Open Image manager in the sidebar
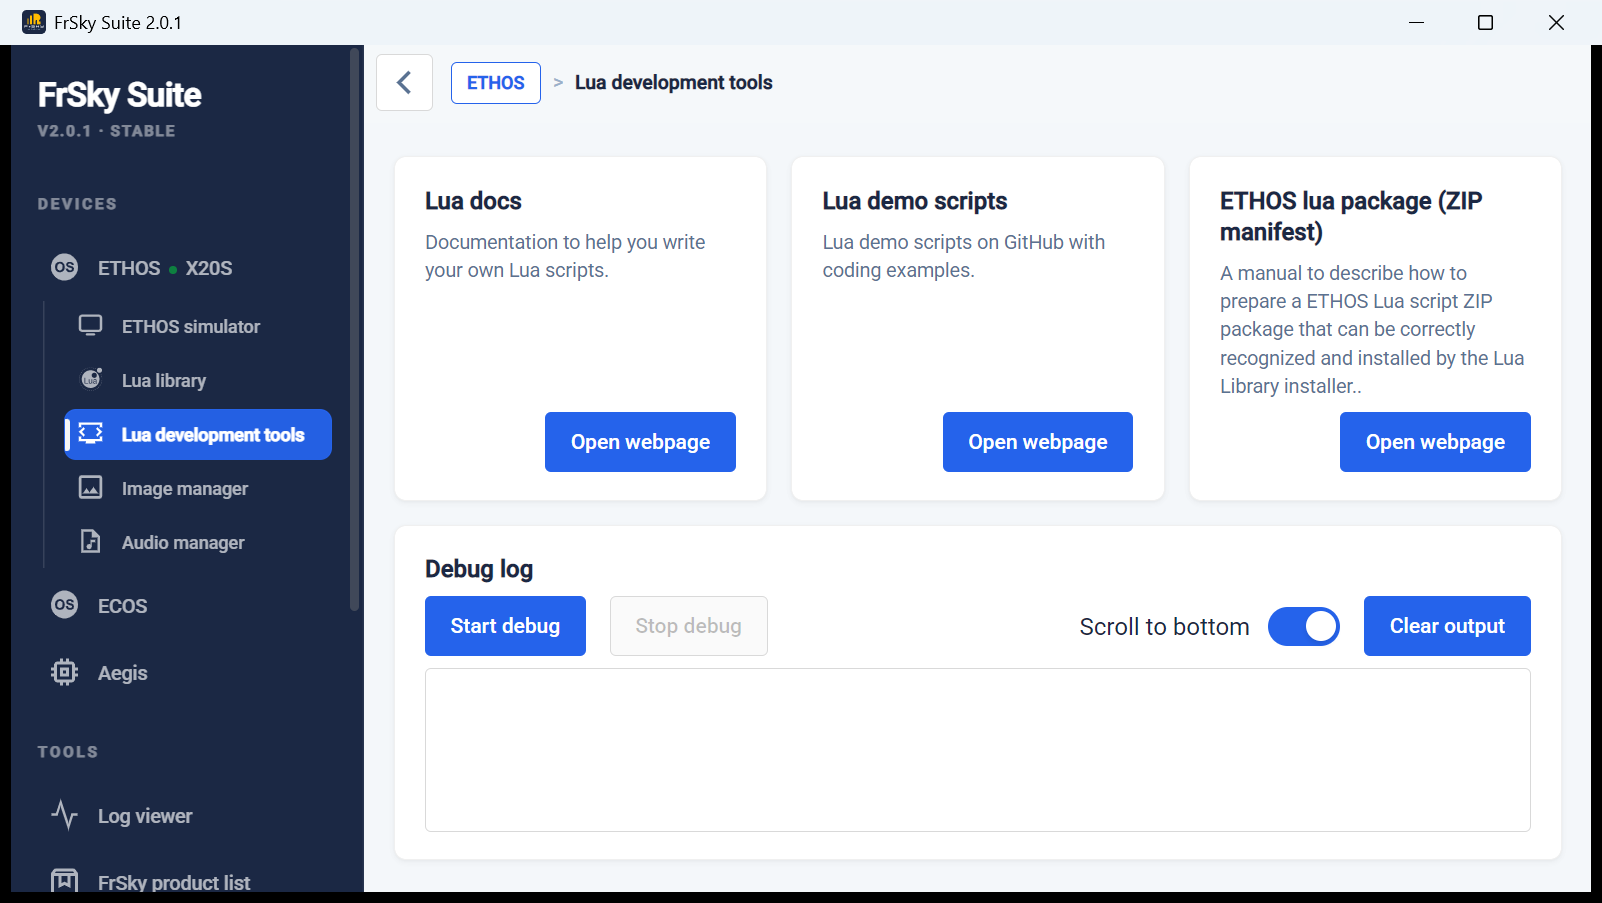The image size is (1602, 903). [x=198, y=488]
